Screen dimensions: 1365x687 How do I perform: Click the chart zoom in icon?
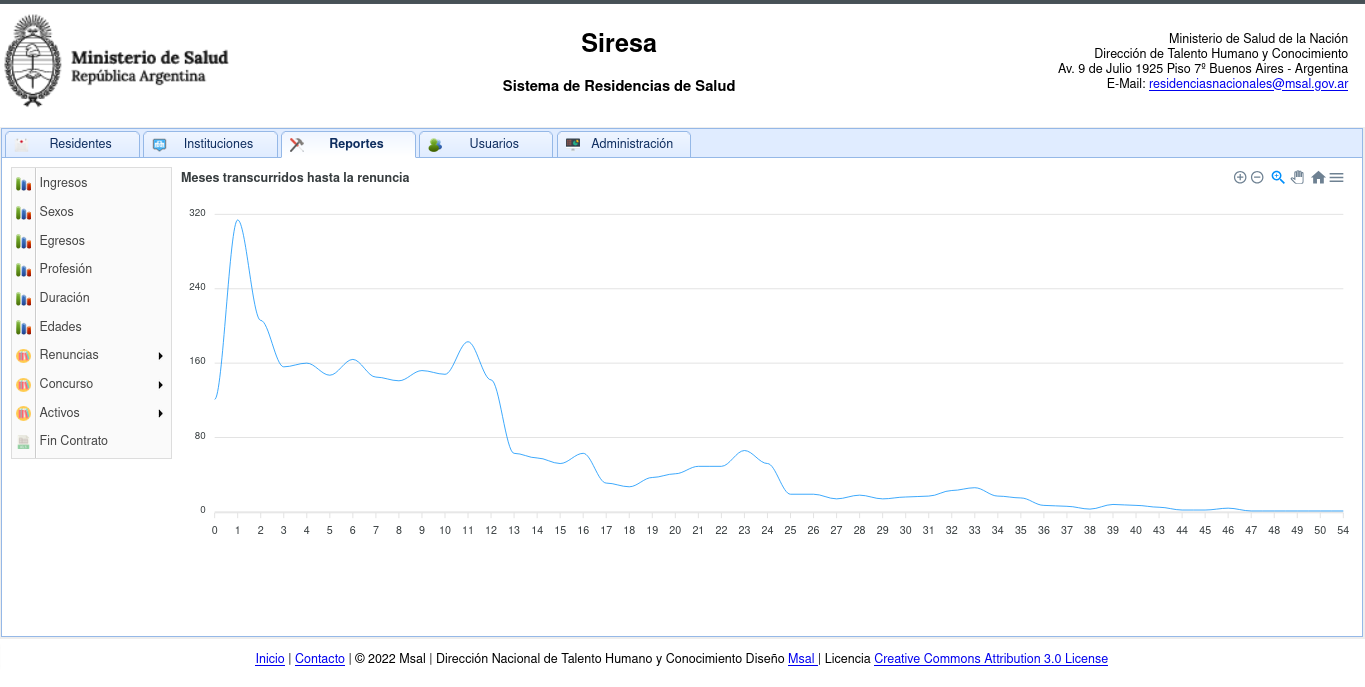[x=1240, y=178]
